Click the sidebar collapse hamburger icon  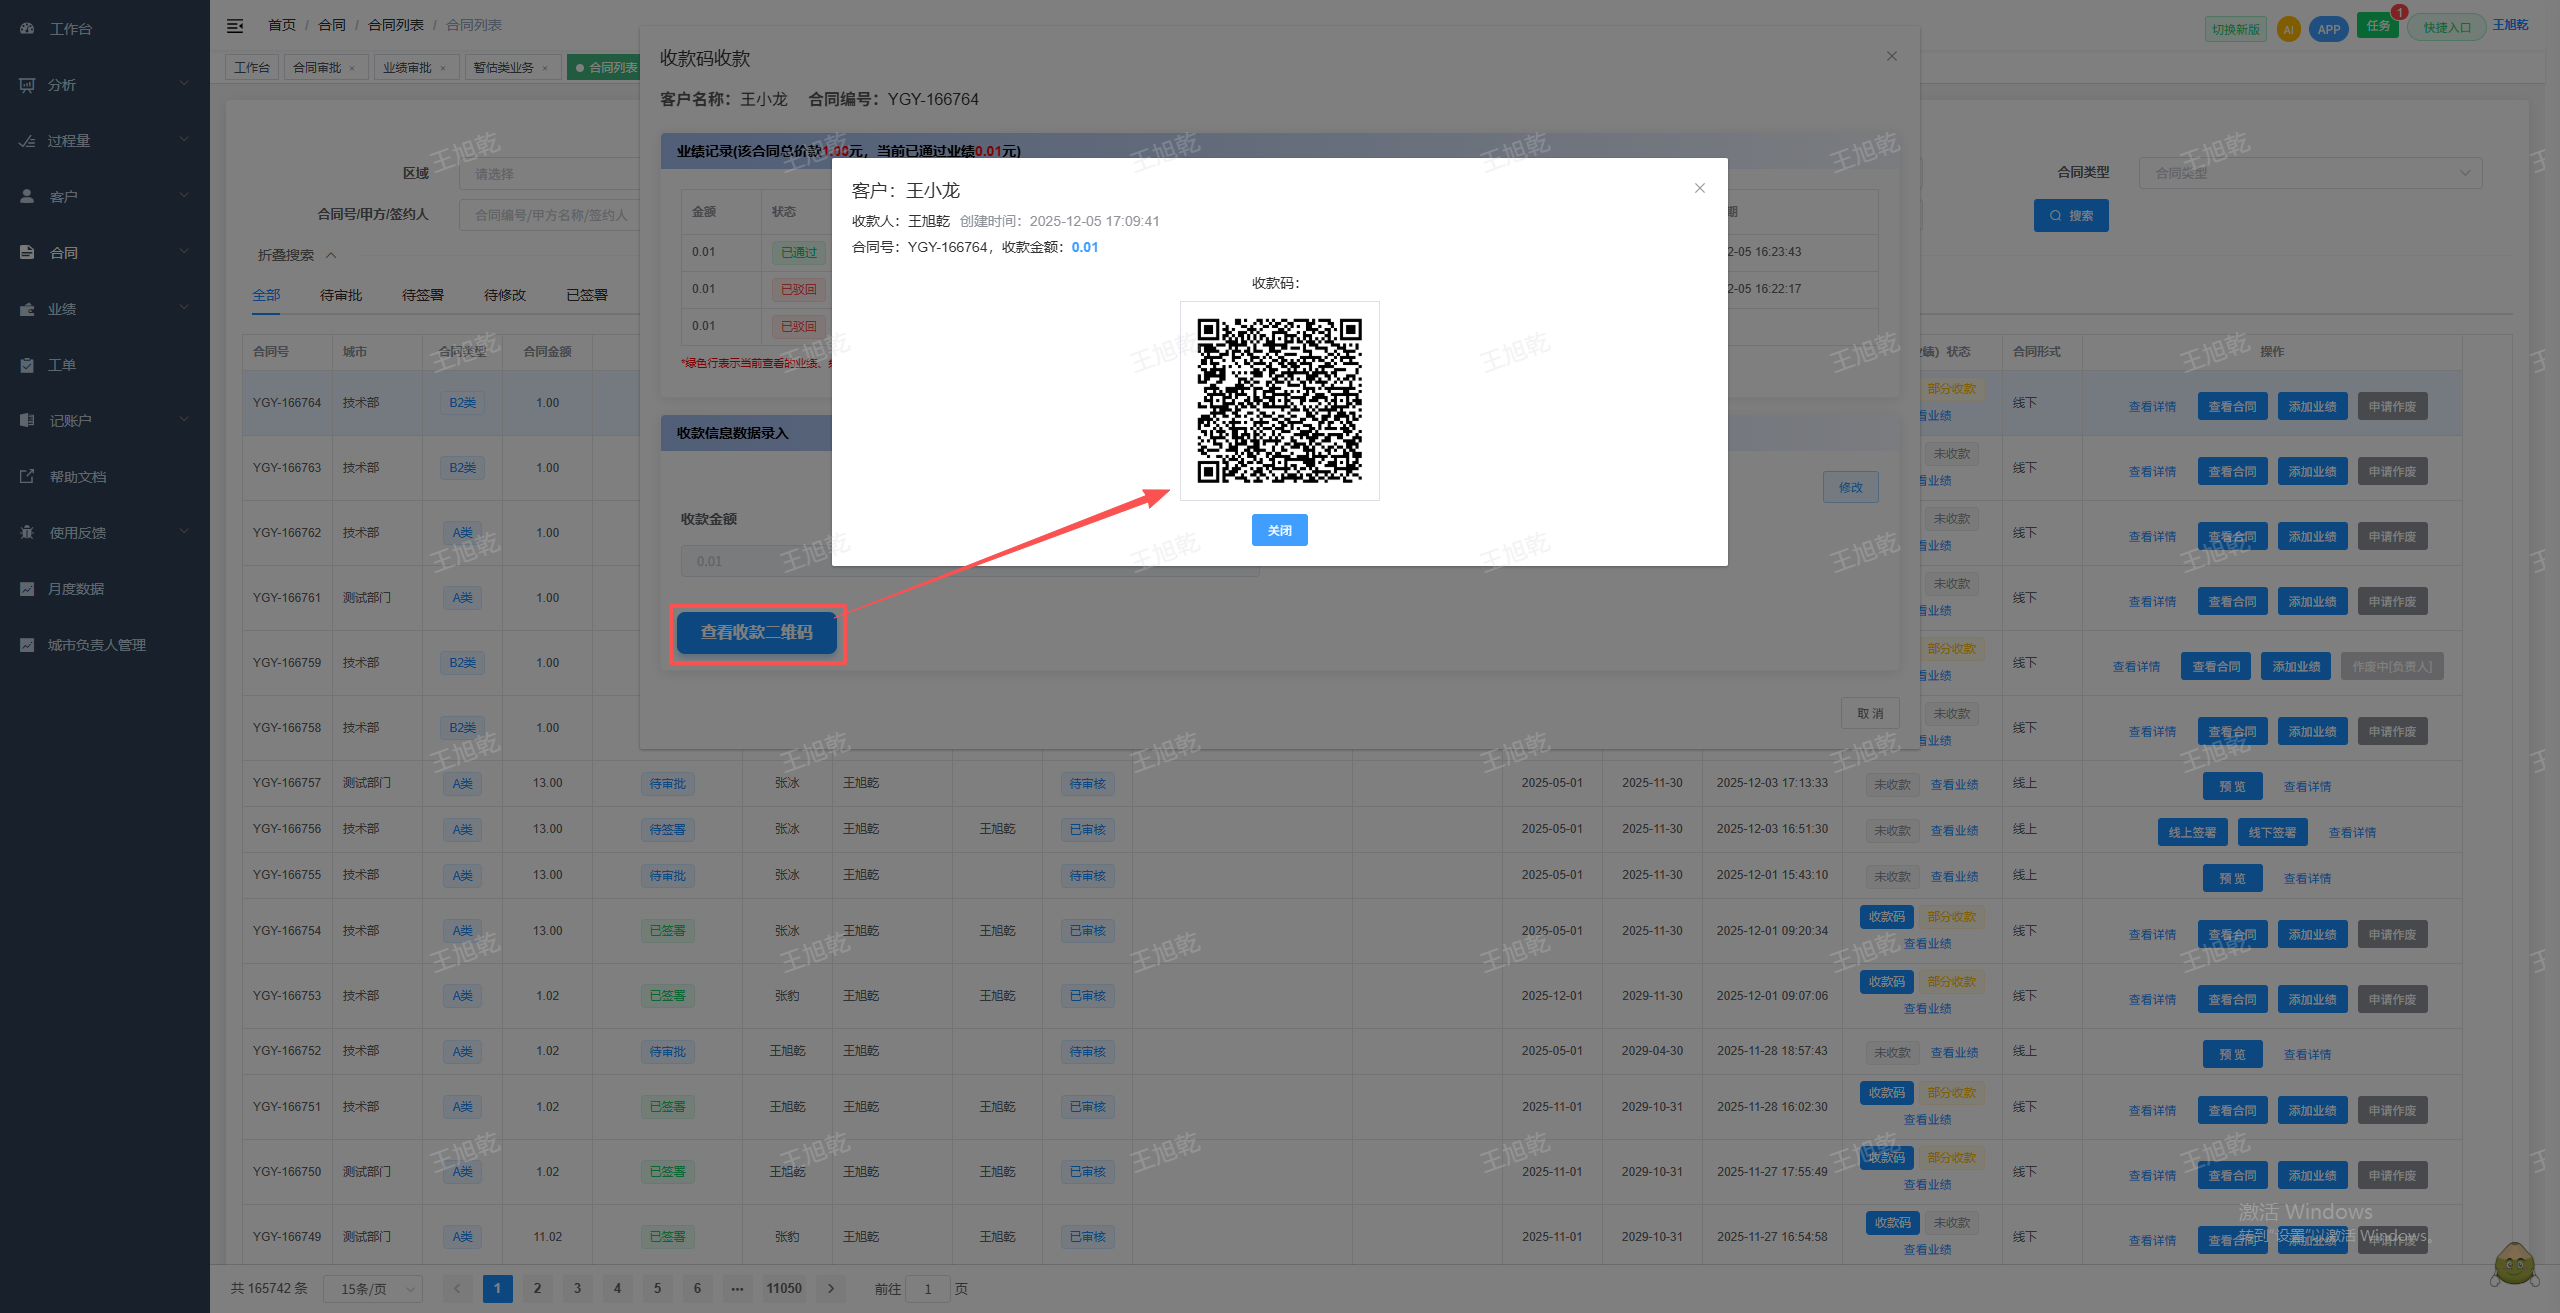(x=235, y=26)
